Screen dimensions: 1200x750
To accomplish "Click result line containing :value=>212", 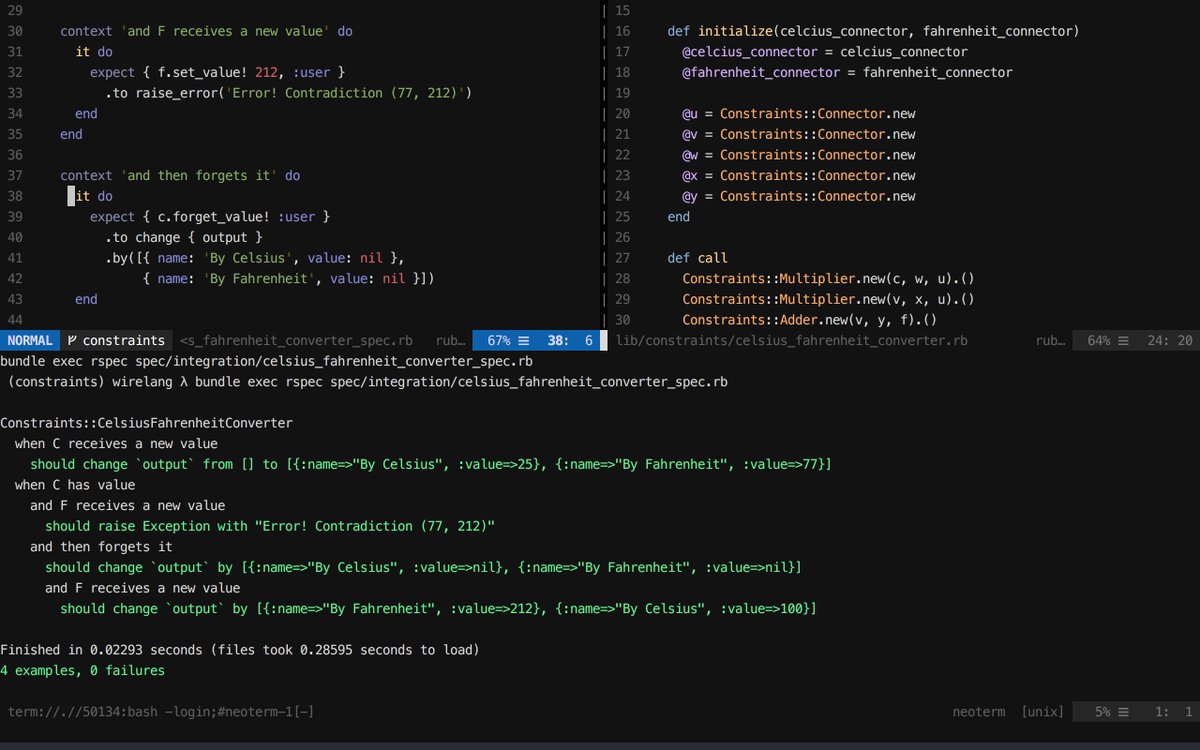I will point(438,608).
